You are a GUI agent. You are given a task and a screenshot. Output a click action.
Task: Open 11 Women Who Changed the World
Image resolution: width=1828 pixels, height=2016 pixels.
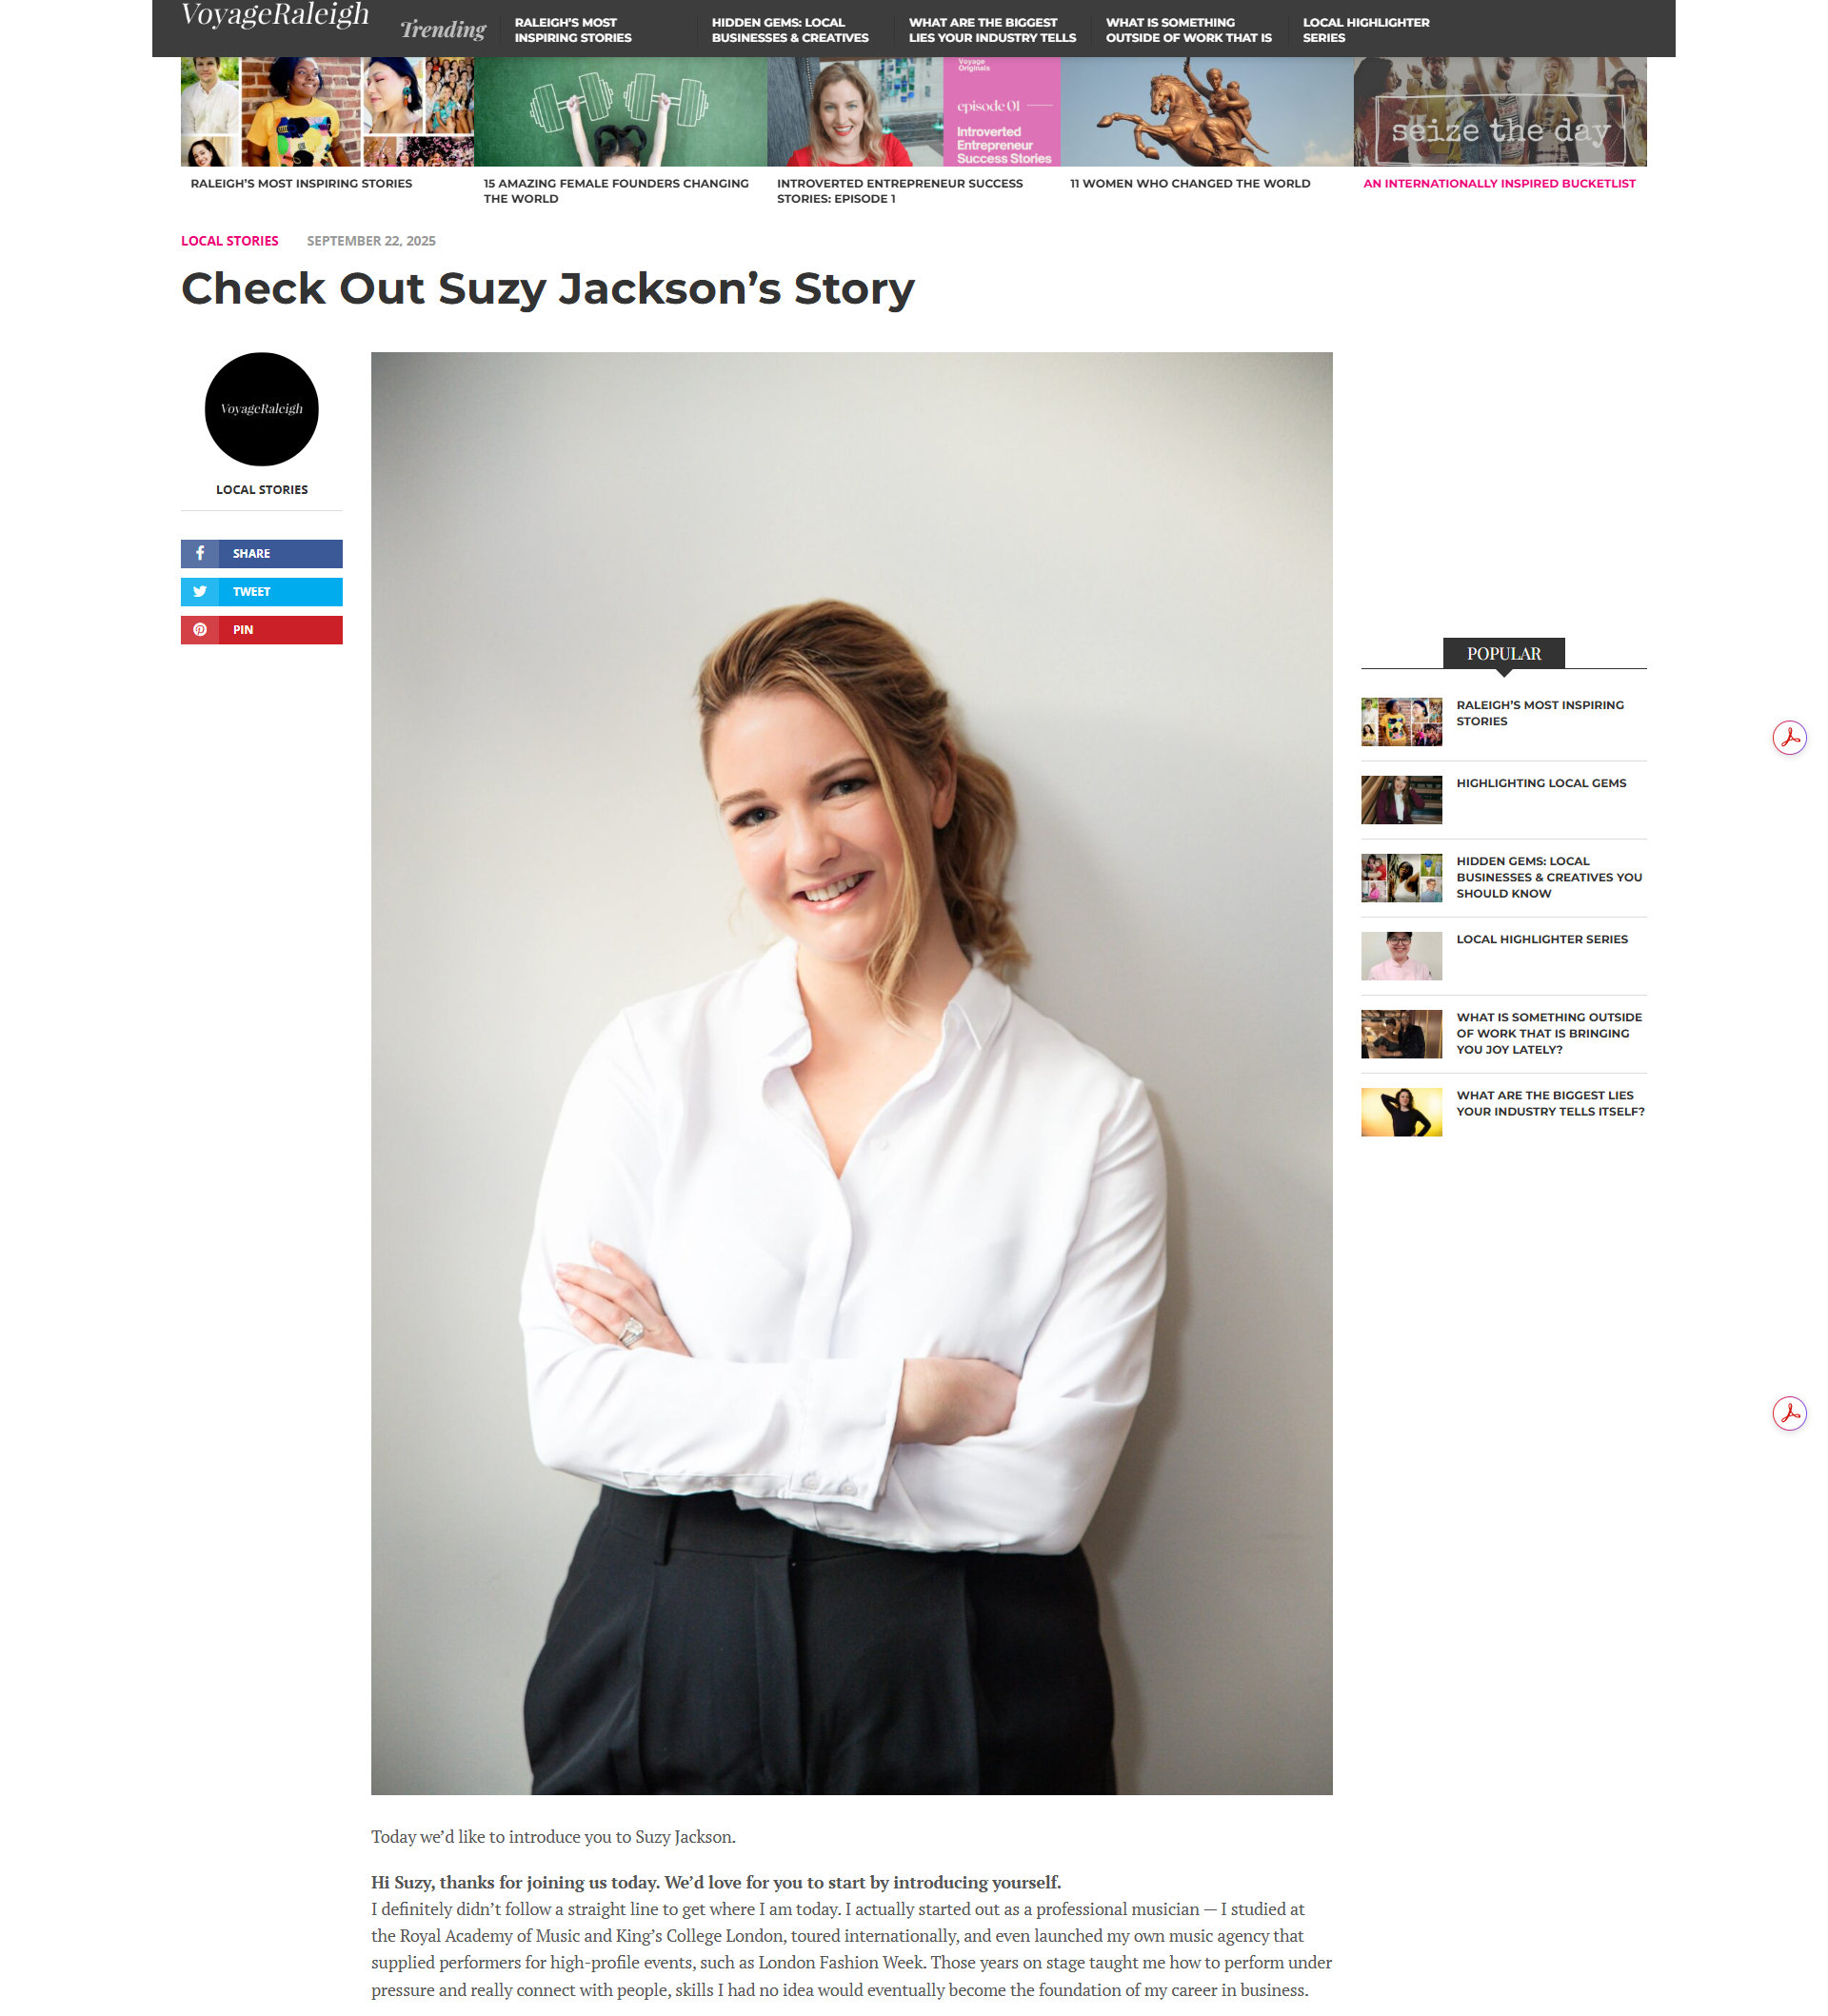coord(1190,183)
